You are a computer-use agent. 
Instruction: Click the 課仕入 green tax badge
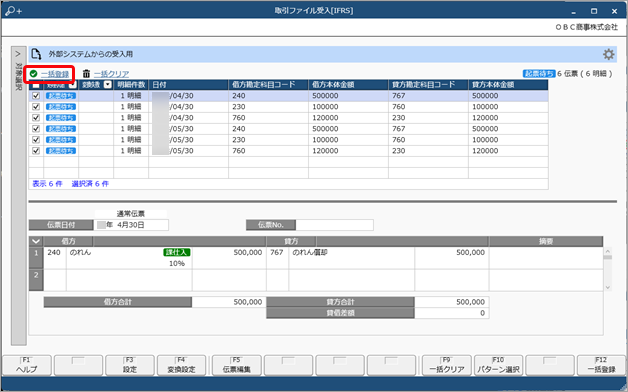click(177, 252)
